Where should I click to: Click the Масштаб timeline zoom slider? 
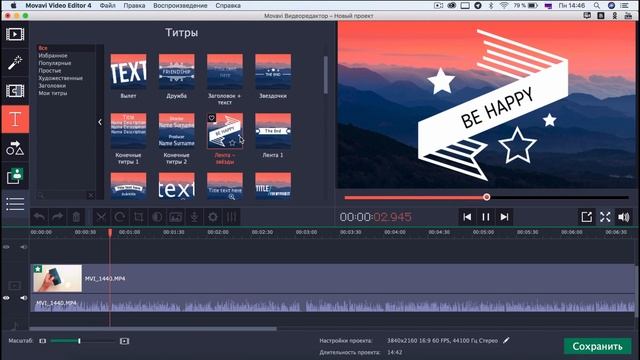point(83,341)
